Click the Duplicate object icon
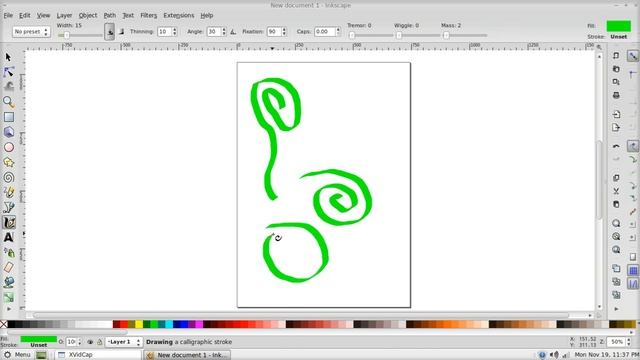The height and width of the screenshot is (360, 640). (616, 269)
